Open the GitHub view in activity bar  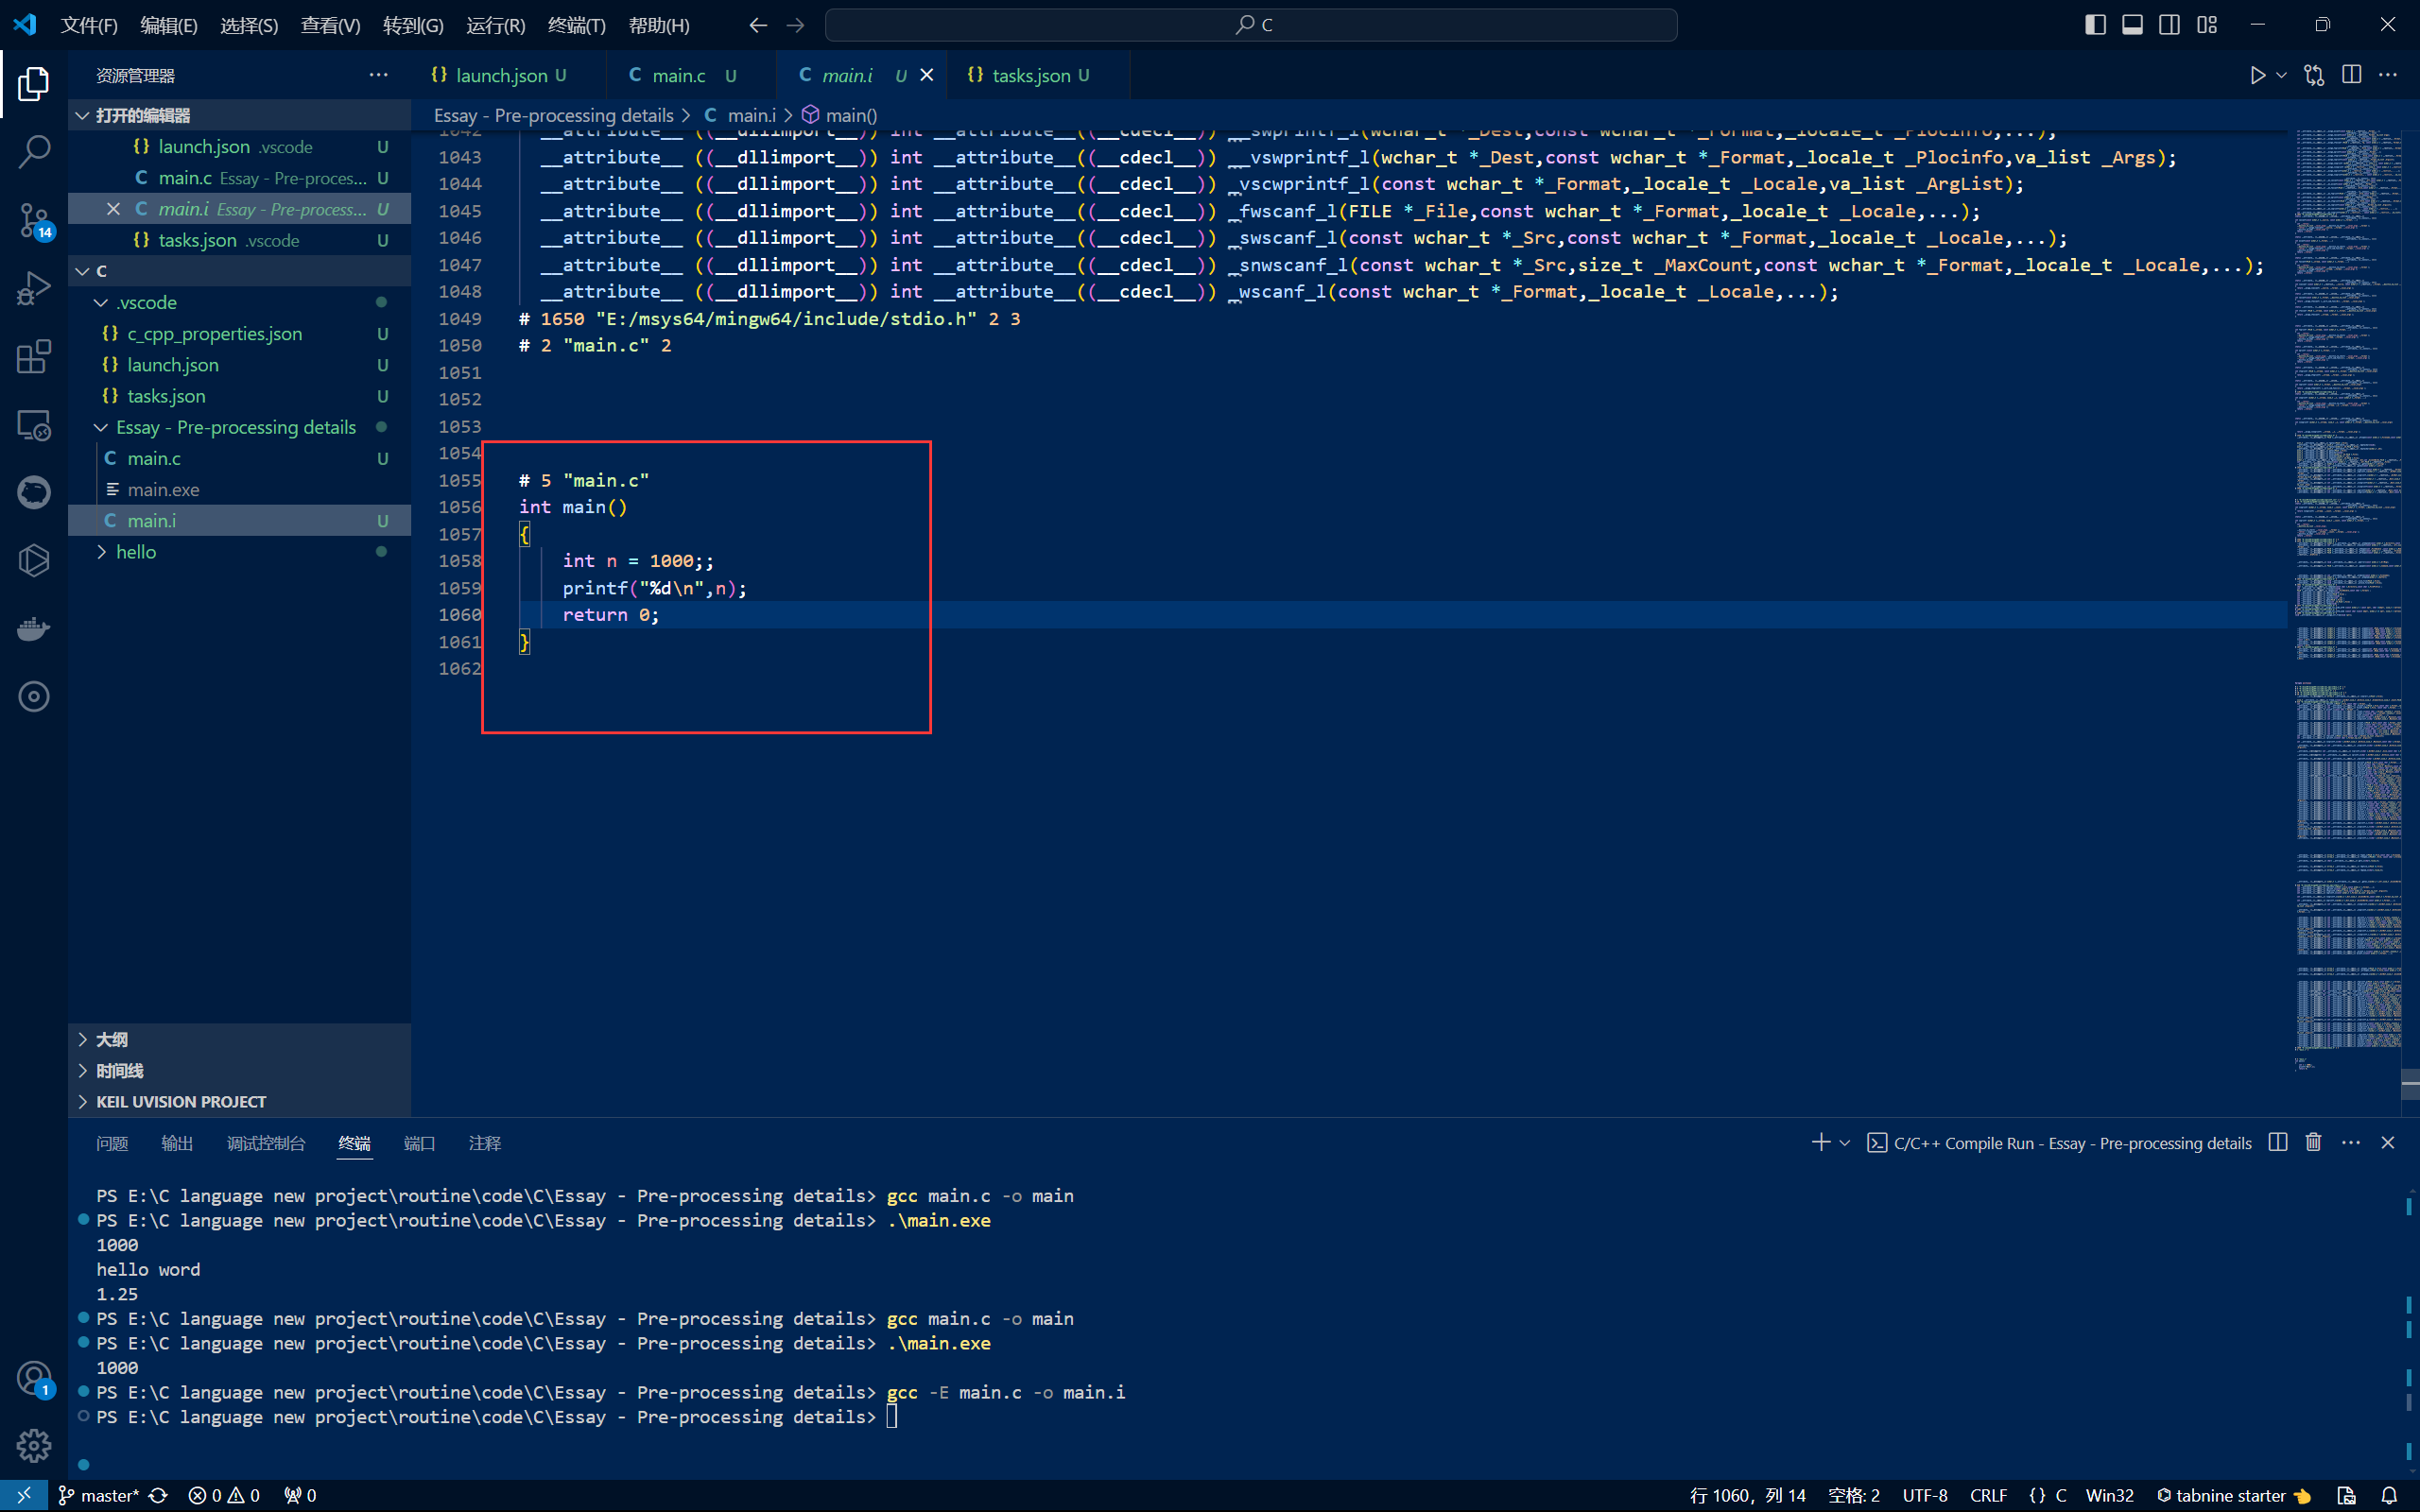tap(34, 493)
